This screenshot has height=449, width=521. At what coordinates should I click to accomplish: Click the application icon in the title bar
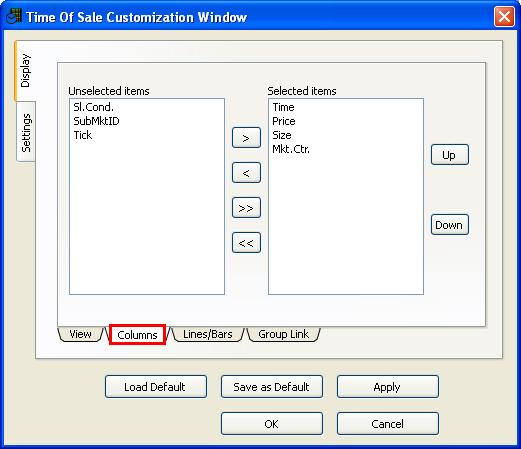14,16
